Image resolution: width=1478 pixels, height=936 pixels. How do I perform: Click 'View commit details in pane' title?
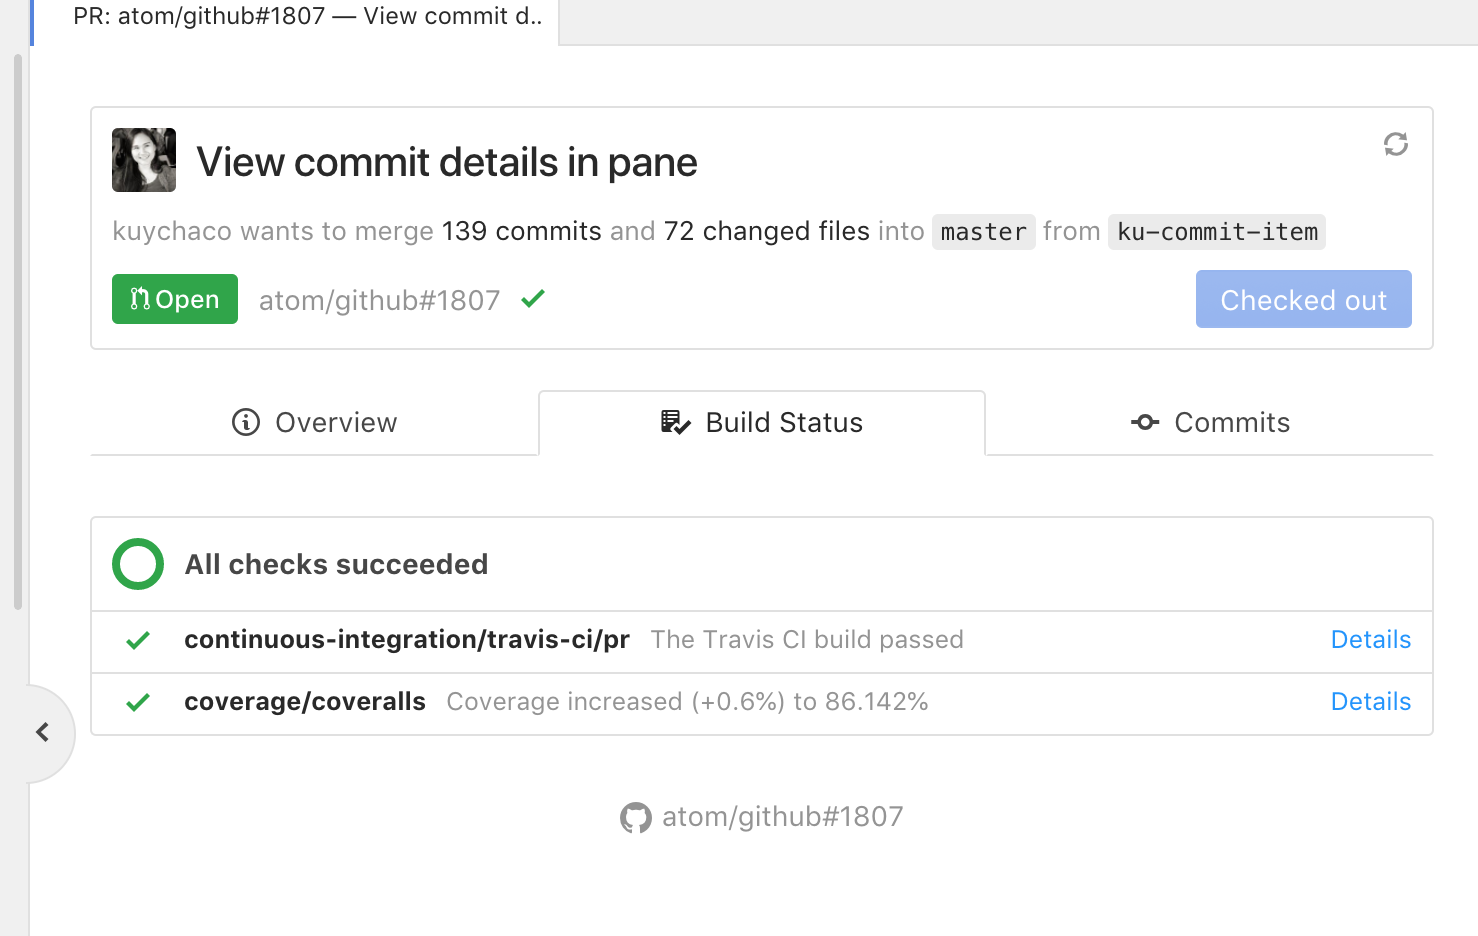pyautogui.click(x=447, y=162)
